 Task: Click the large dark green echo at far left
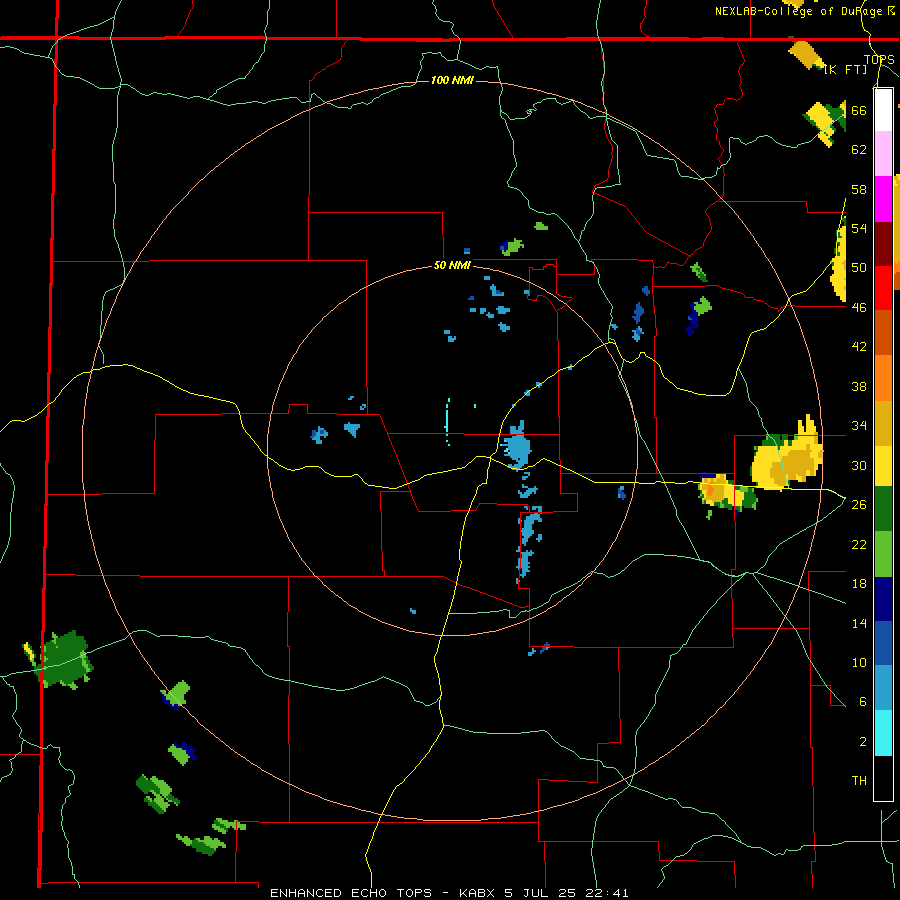65,660
